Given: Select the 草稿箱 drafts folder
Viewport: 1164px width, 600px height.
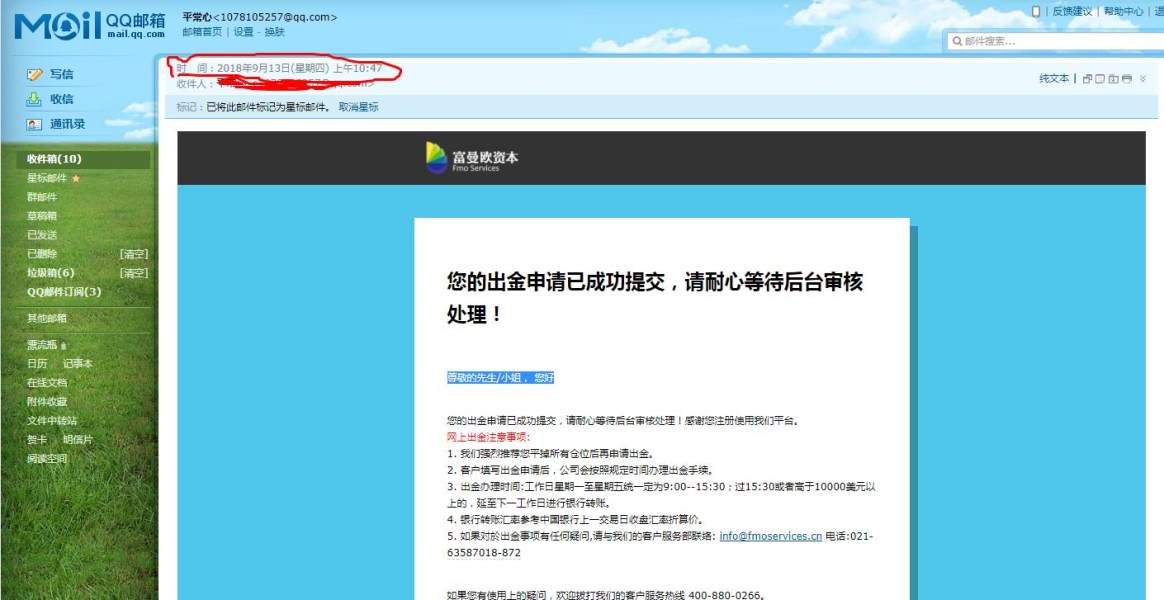Looking at the screenshot, I should [41, 216].
